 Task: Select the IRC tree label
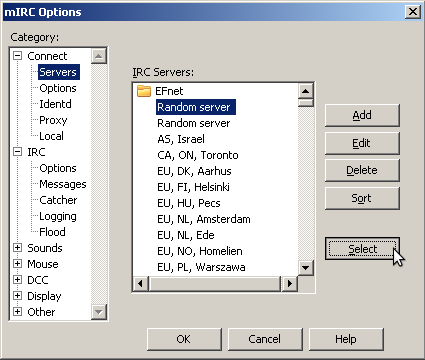tap(36, 152)
